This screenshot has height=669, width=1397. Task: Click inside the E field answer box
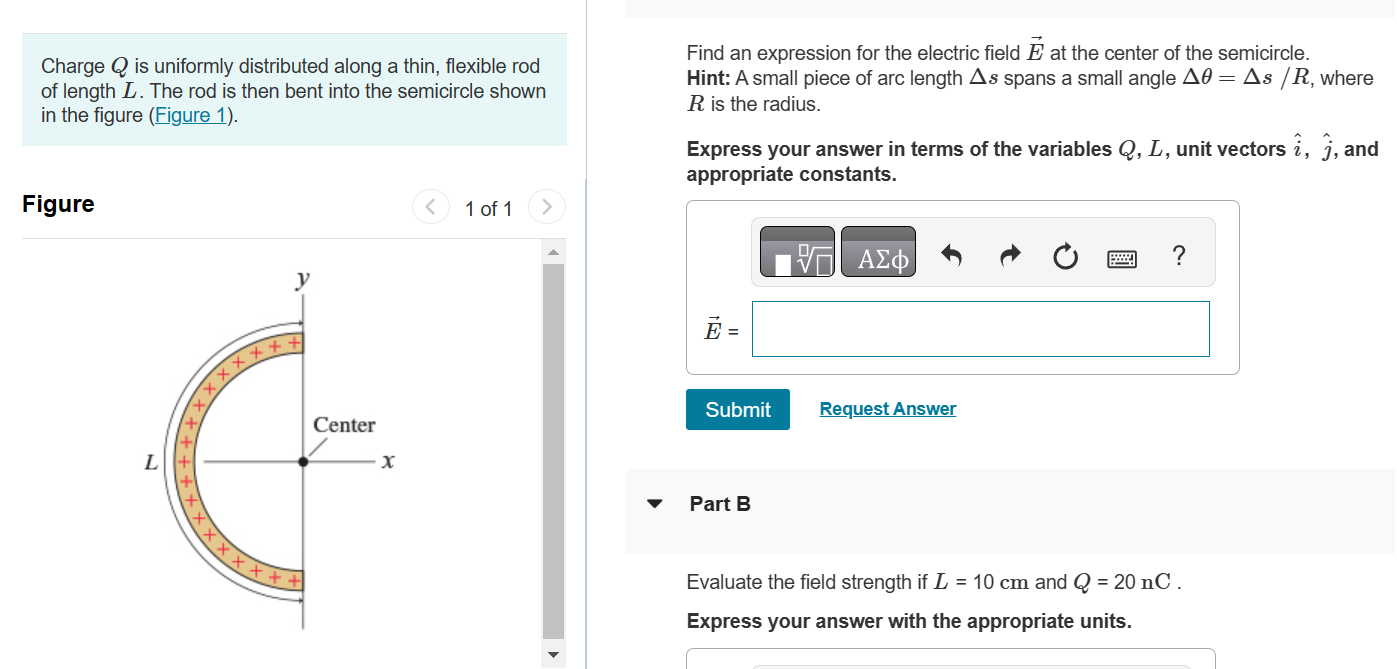click(979, 328)
